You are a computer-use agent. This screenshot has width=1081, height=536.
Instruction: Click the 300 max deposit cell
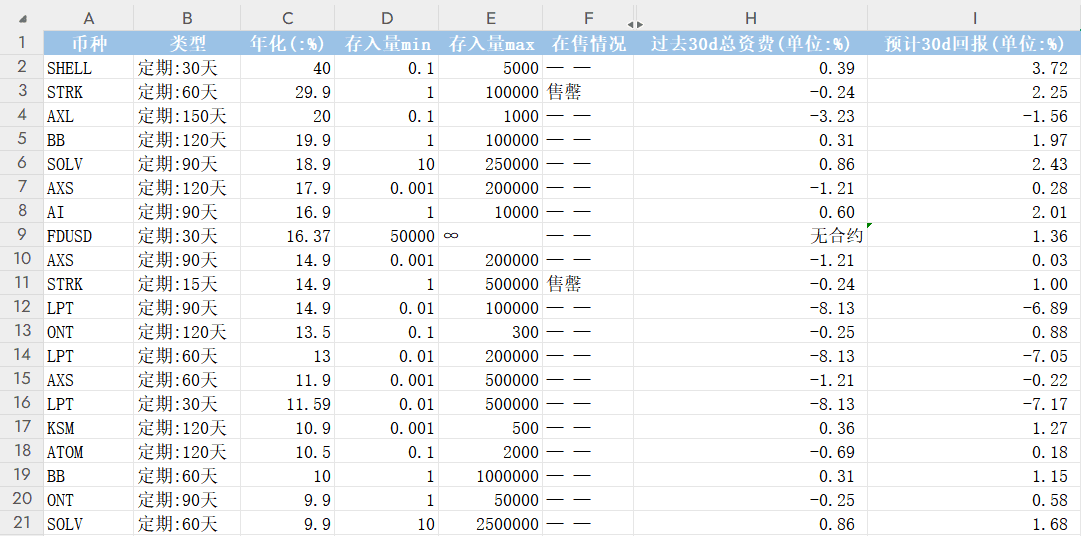(x=490, y=332)
